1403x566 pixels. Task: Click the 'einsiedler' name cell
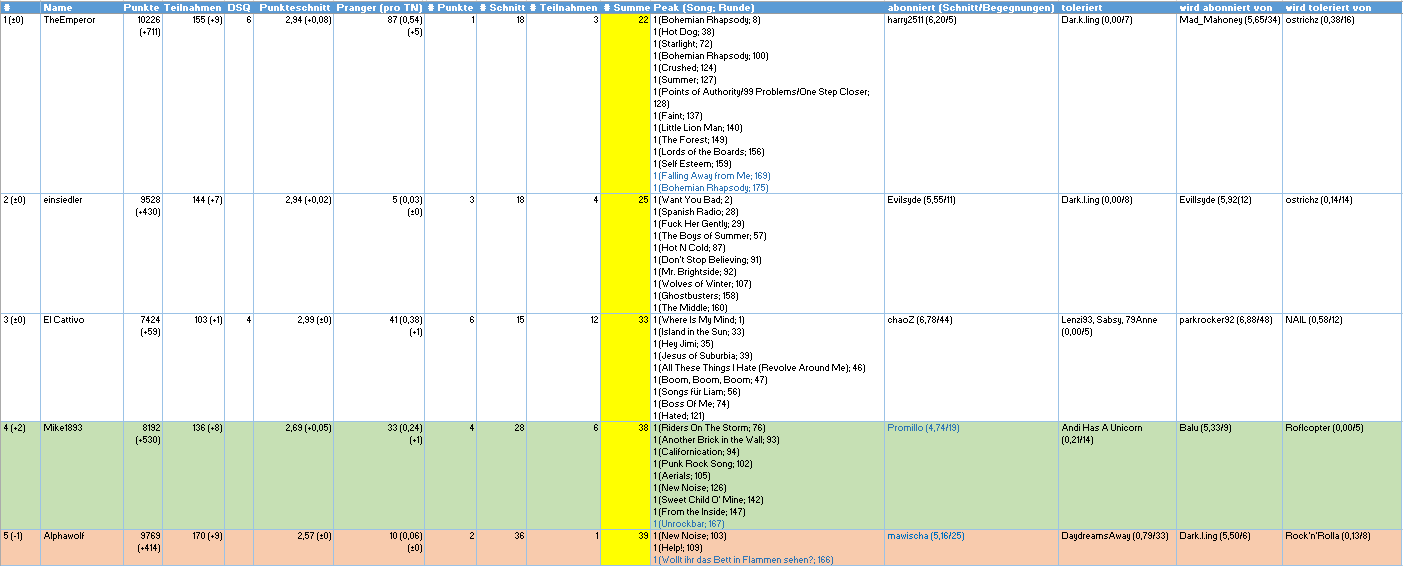pyautogui.click(x=63, y=200)
